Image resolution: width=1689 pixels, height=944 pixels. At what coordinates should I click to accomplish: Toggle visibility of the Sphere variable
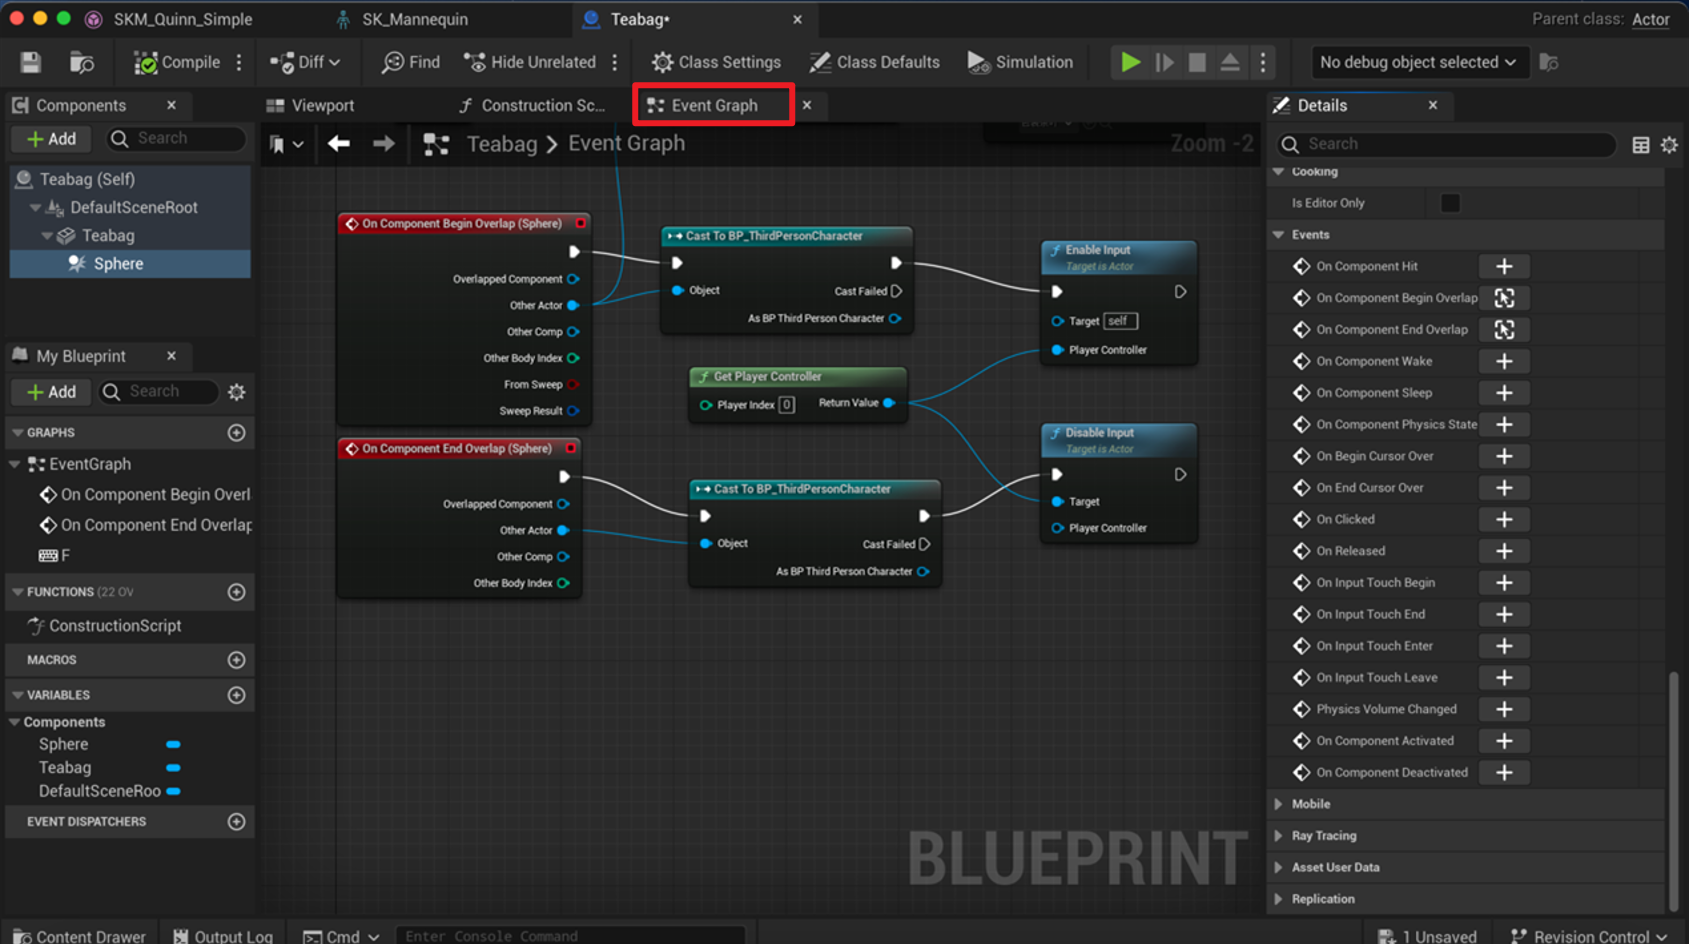point(173,744)
